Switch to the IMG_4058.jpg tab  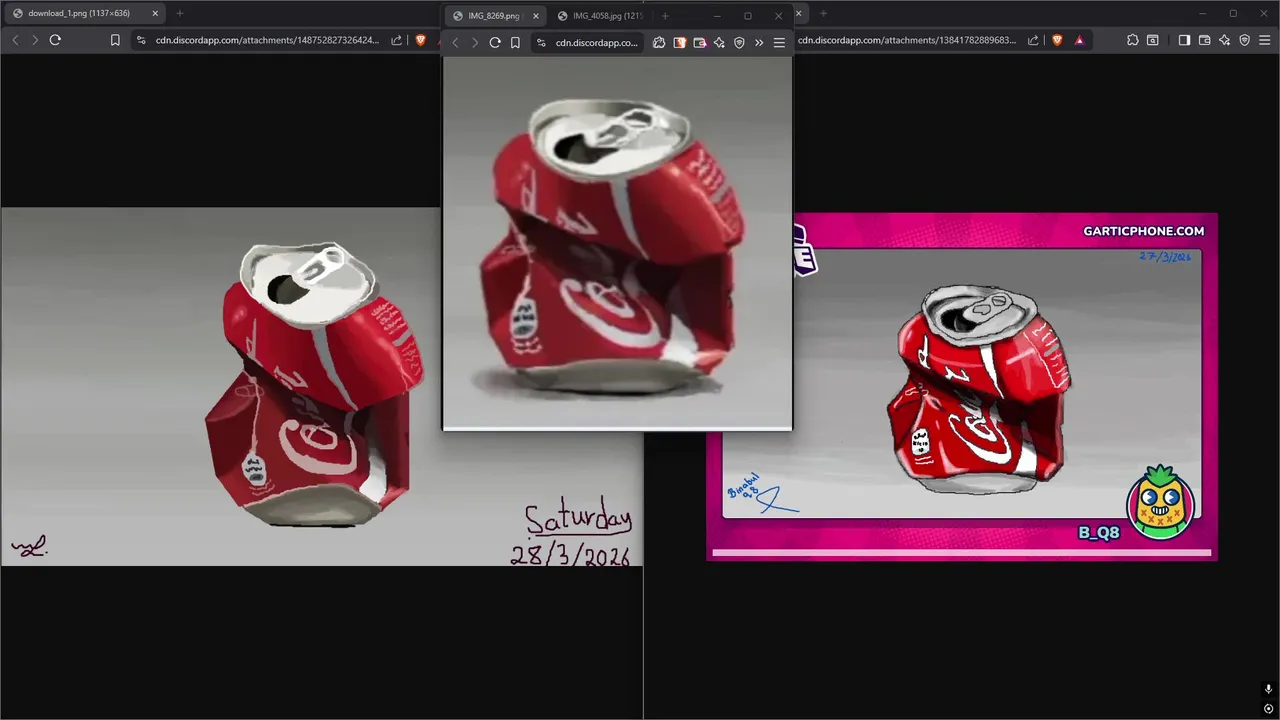[x=600, y=16]
